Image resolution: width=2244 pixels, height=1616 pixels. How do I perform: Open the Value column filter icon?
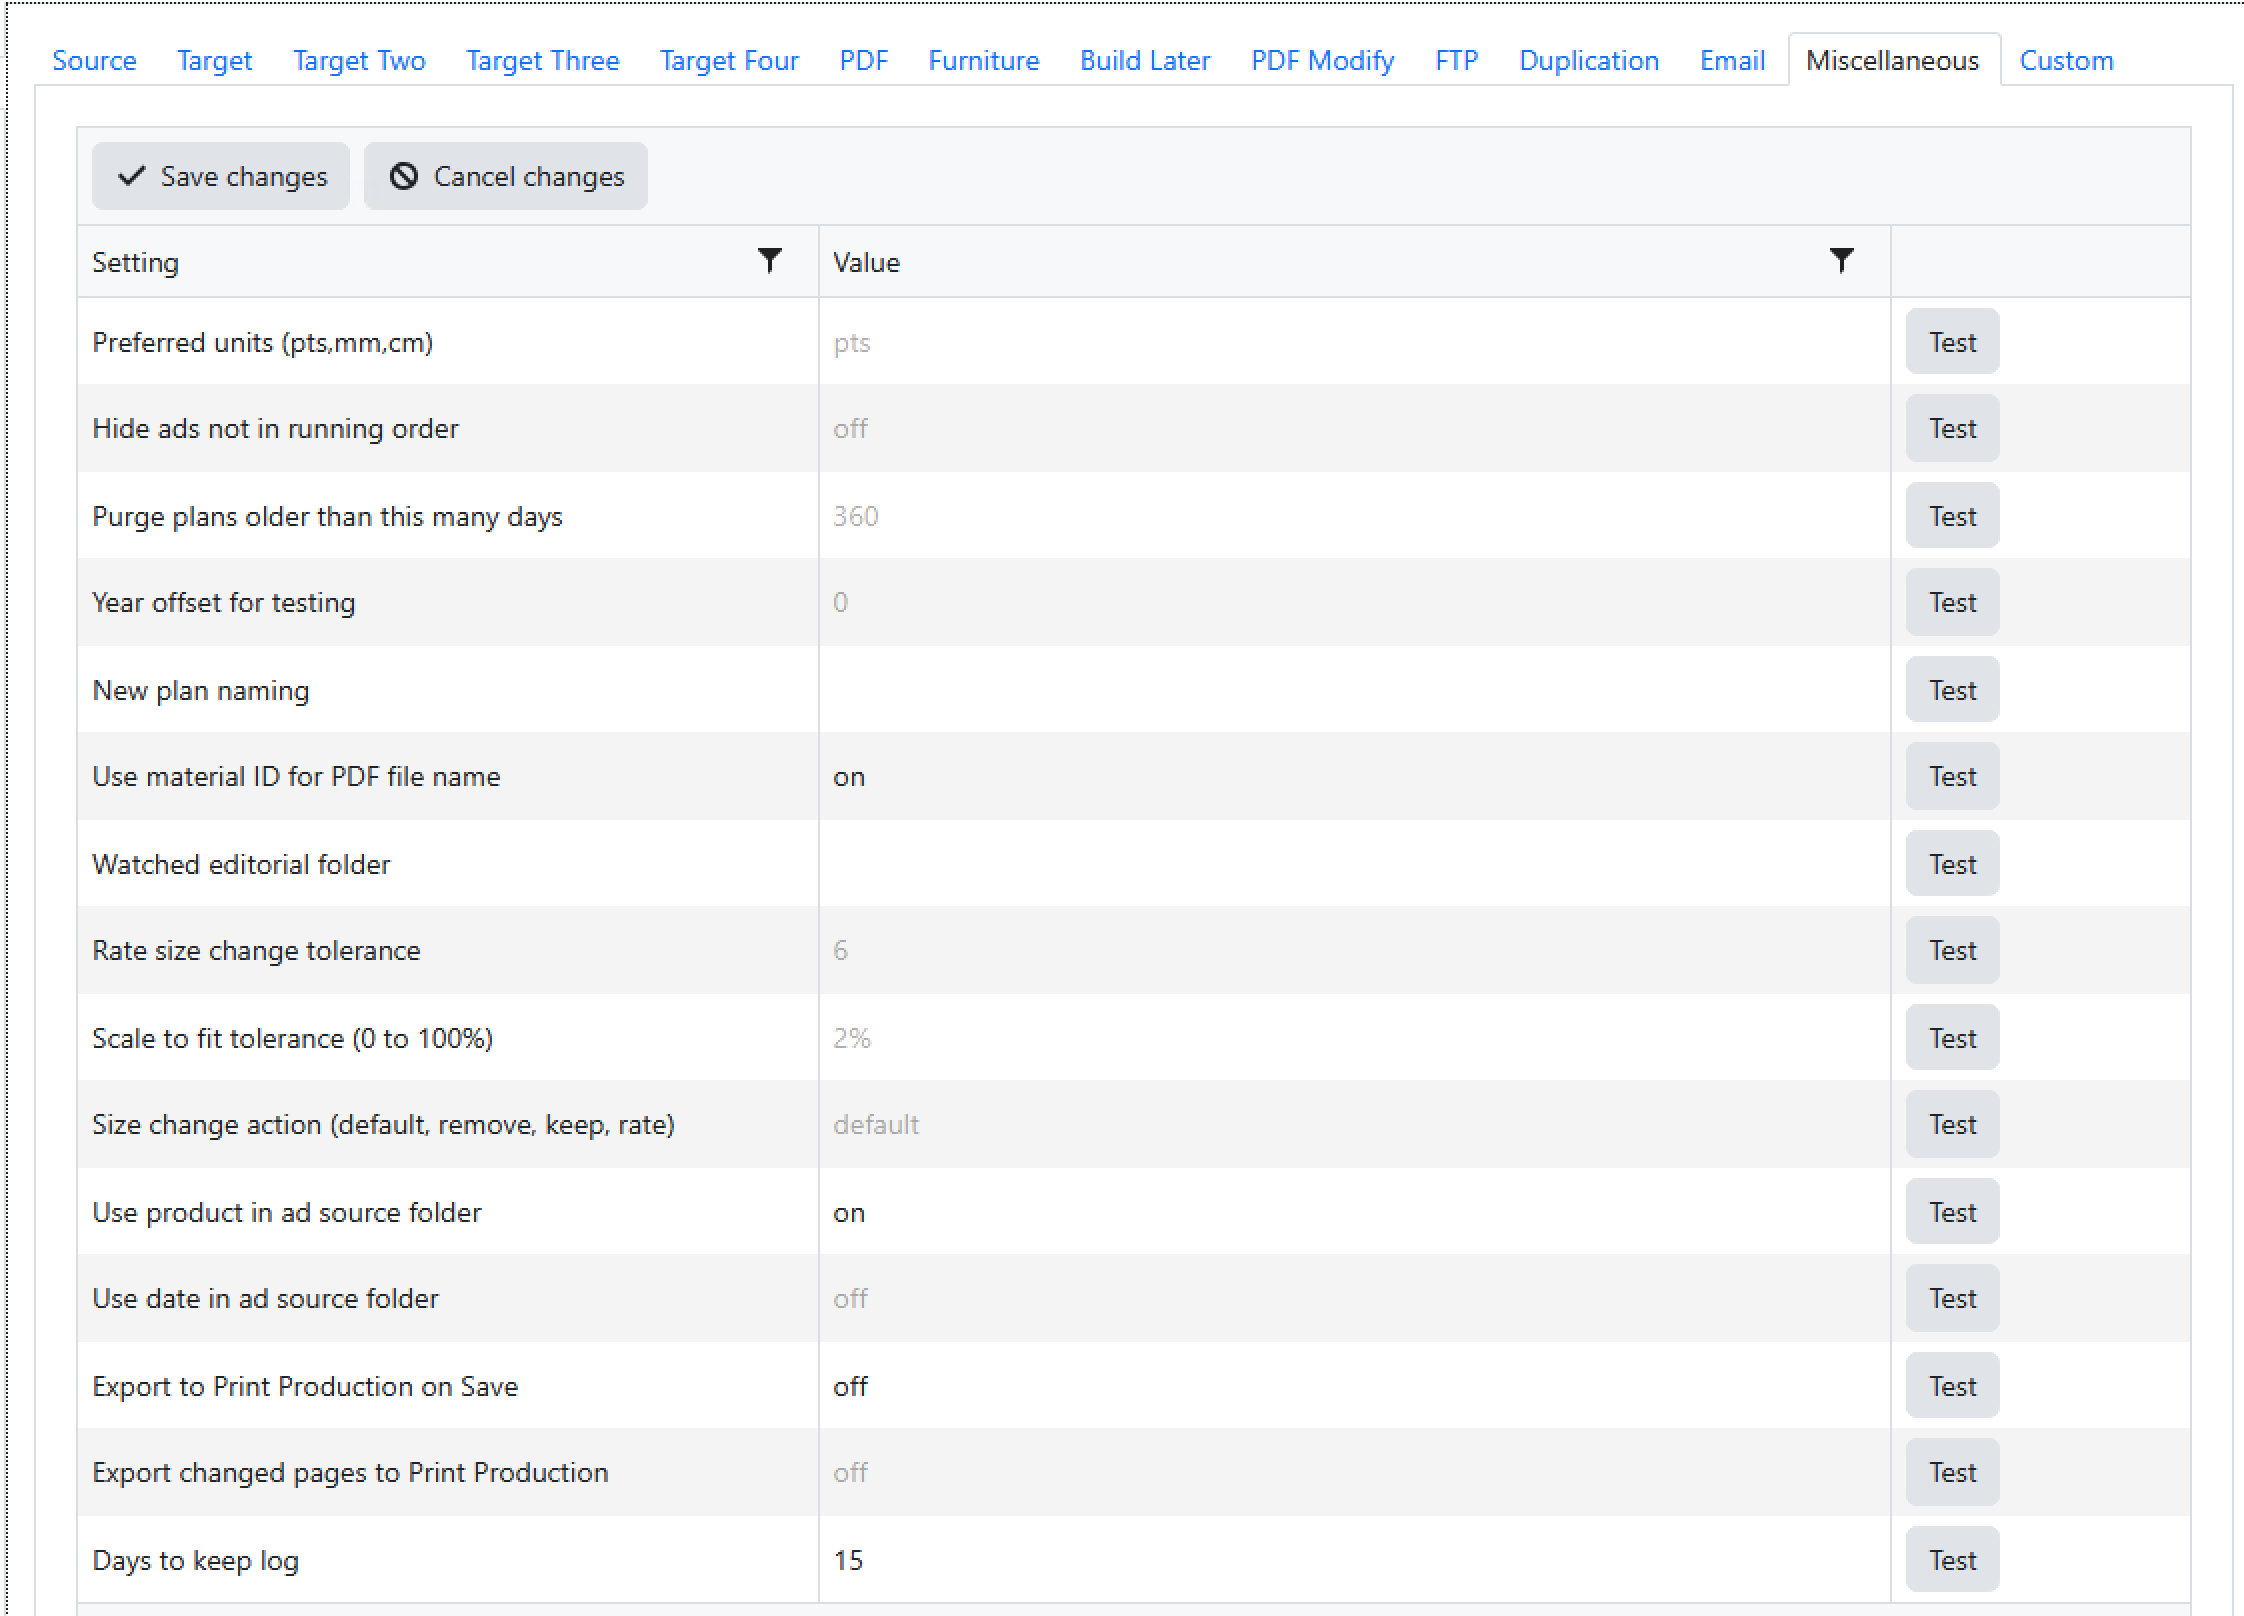click(x=1841, y=261)
